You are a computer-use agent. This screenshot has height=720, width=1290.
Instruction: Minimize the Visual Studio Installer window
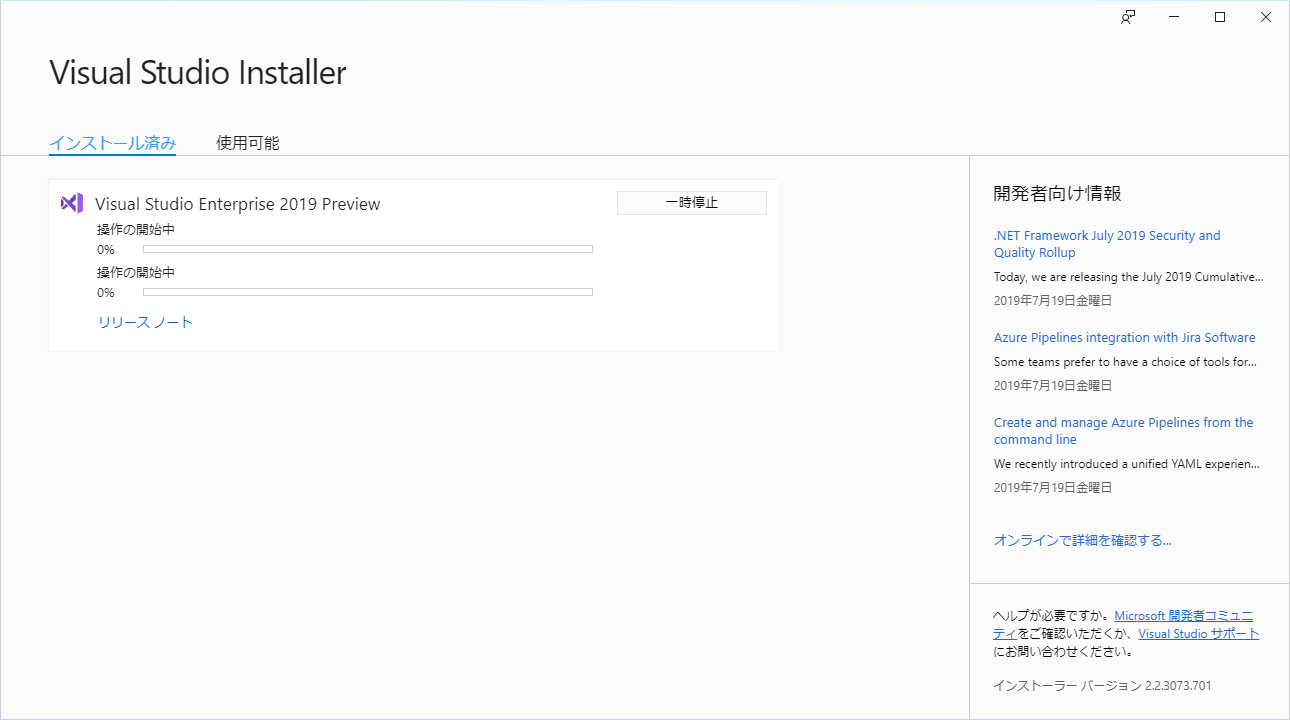(x=1174, y=17)
